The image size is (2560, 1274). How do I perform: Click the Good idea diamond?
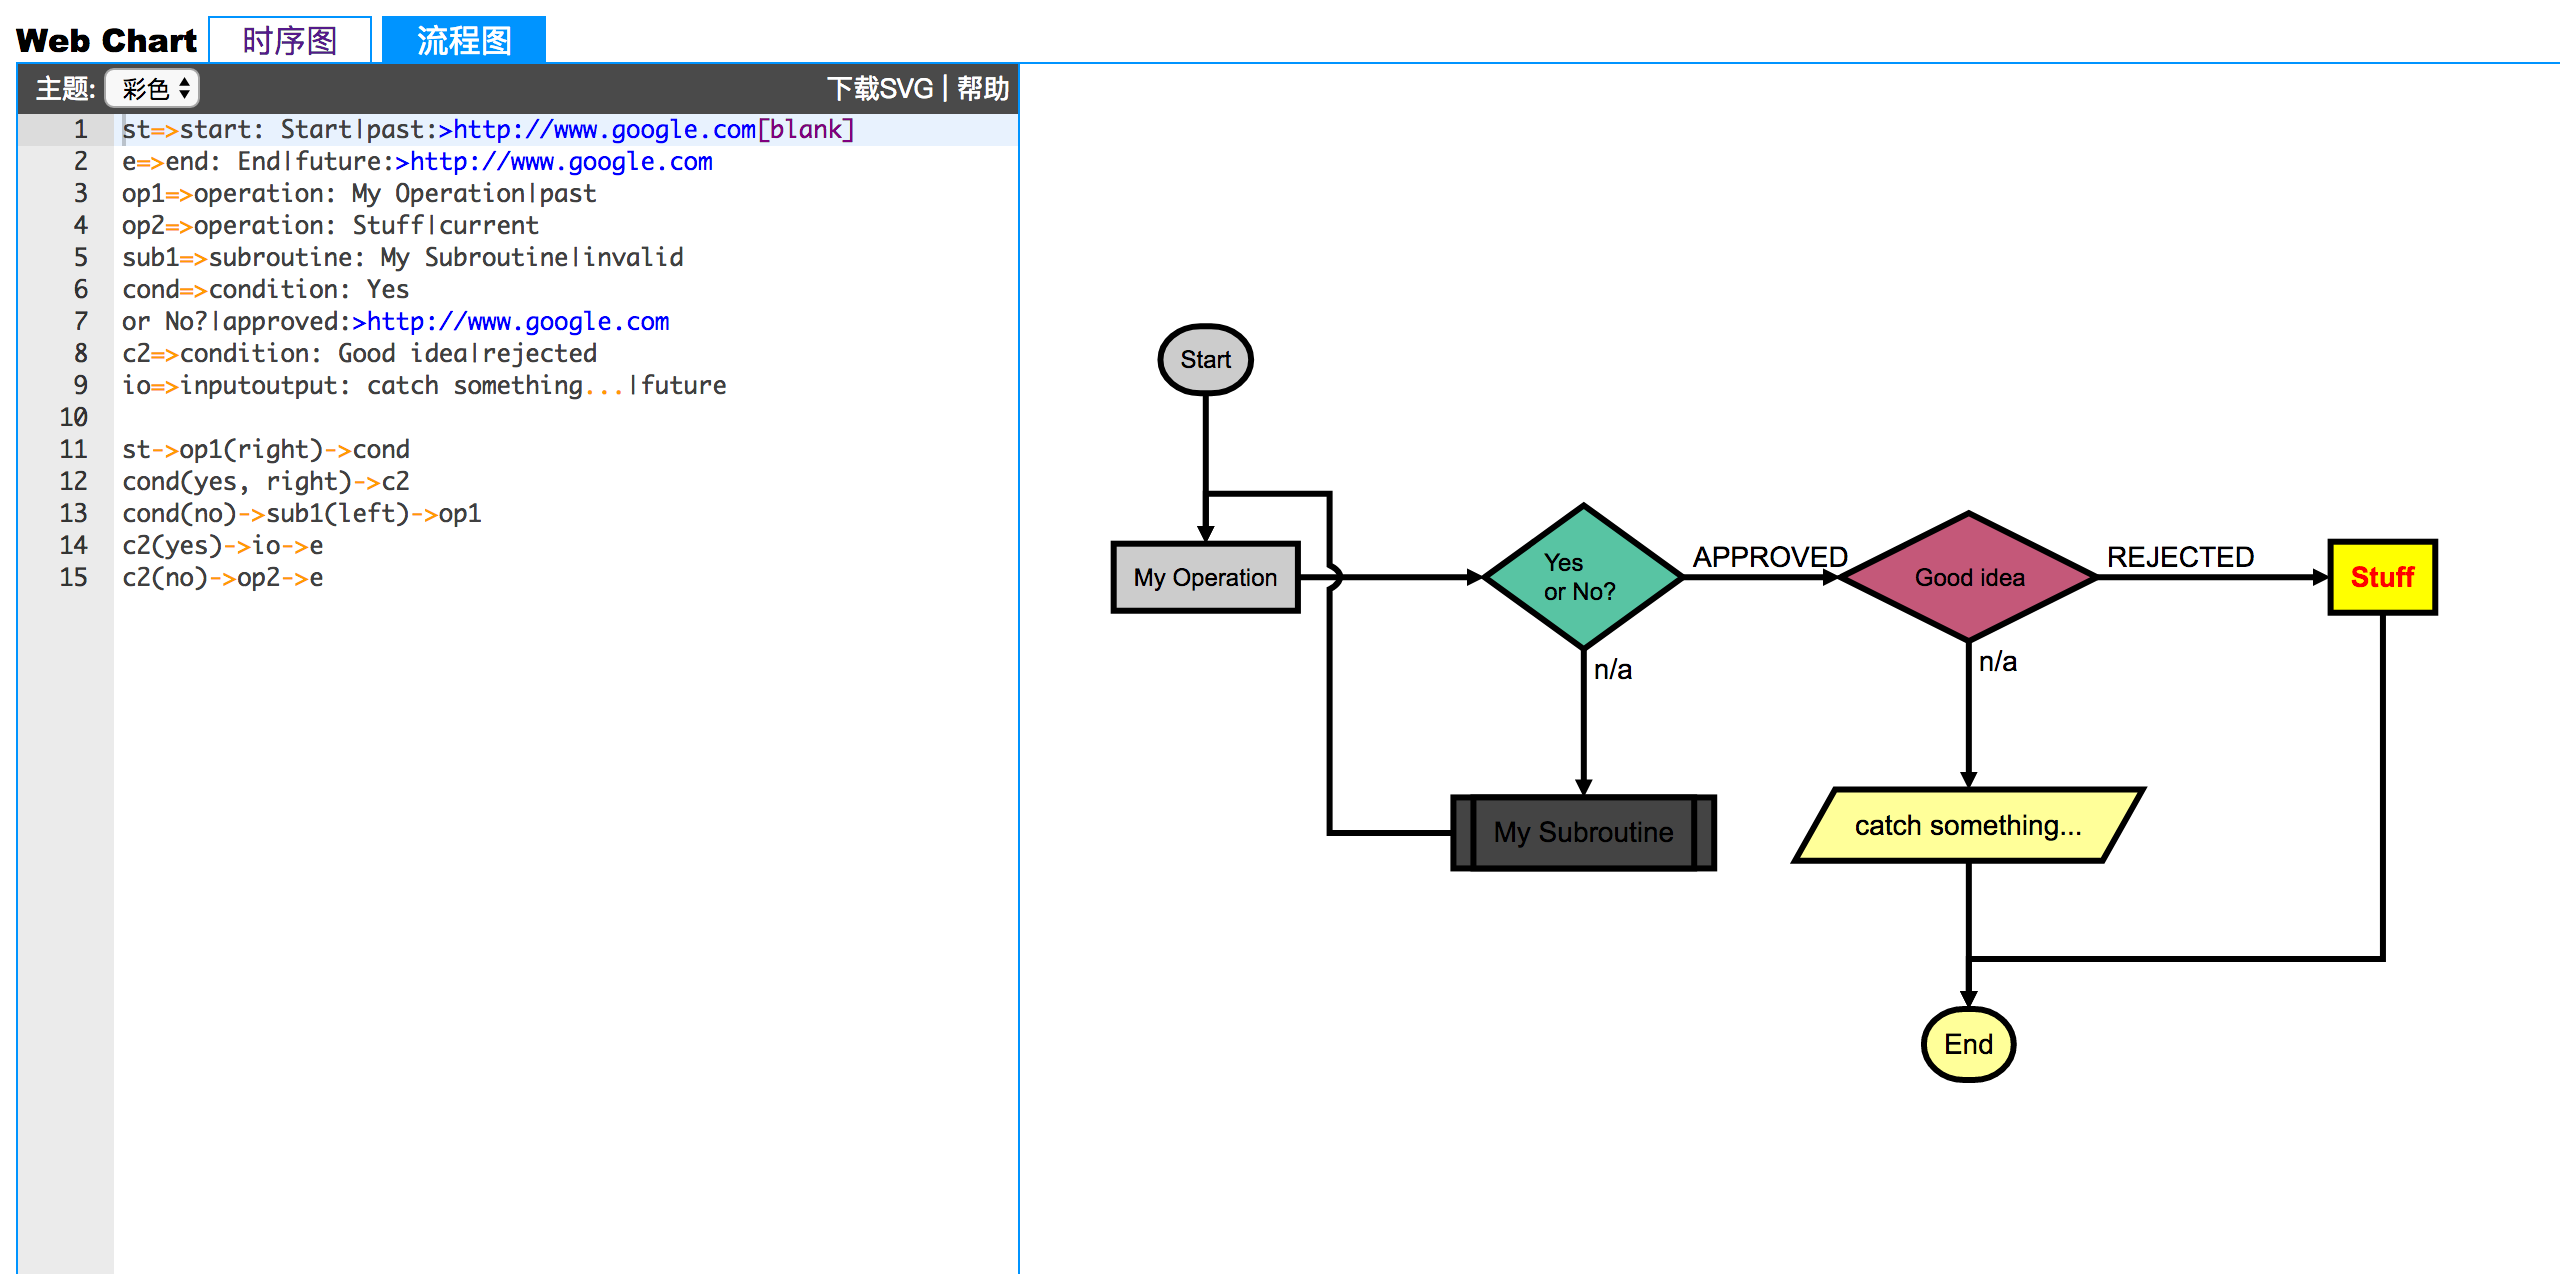[x=1968, y=577]
